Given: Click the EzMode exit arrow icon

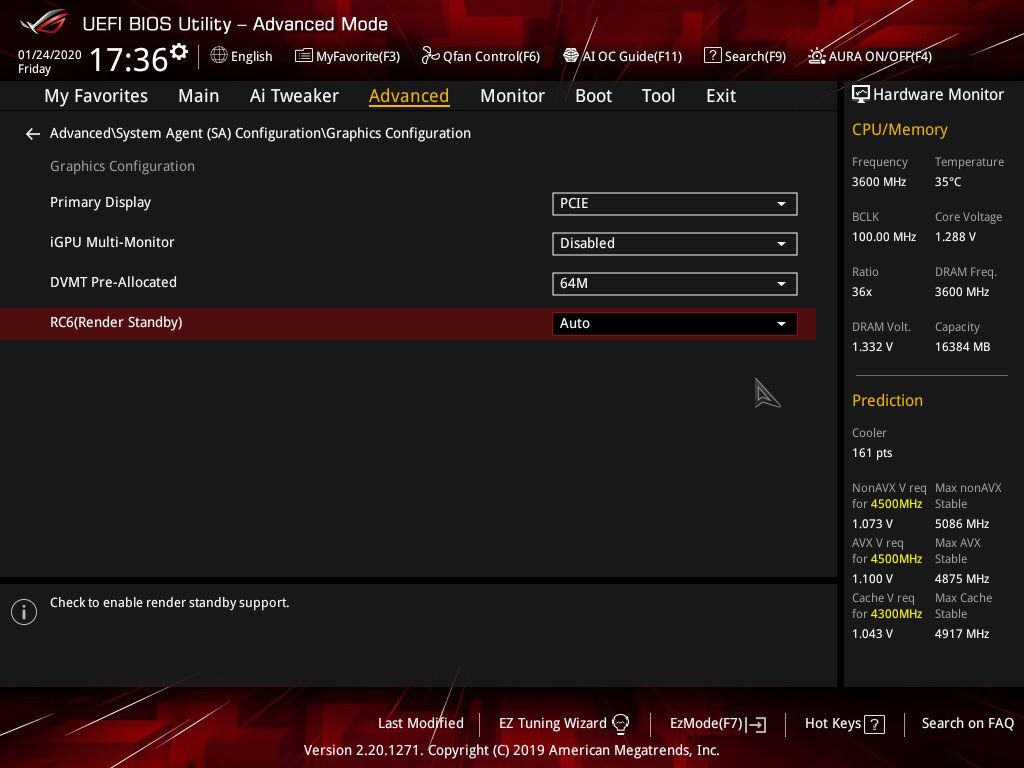Looking at the screenshot, I should (756, 724).
